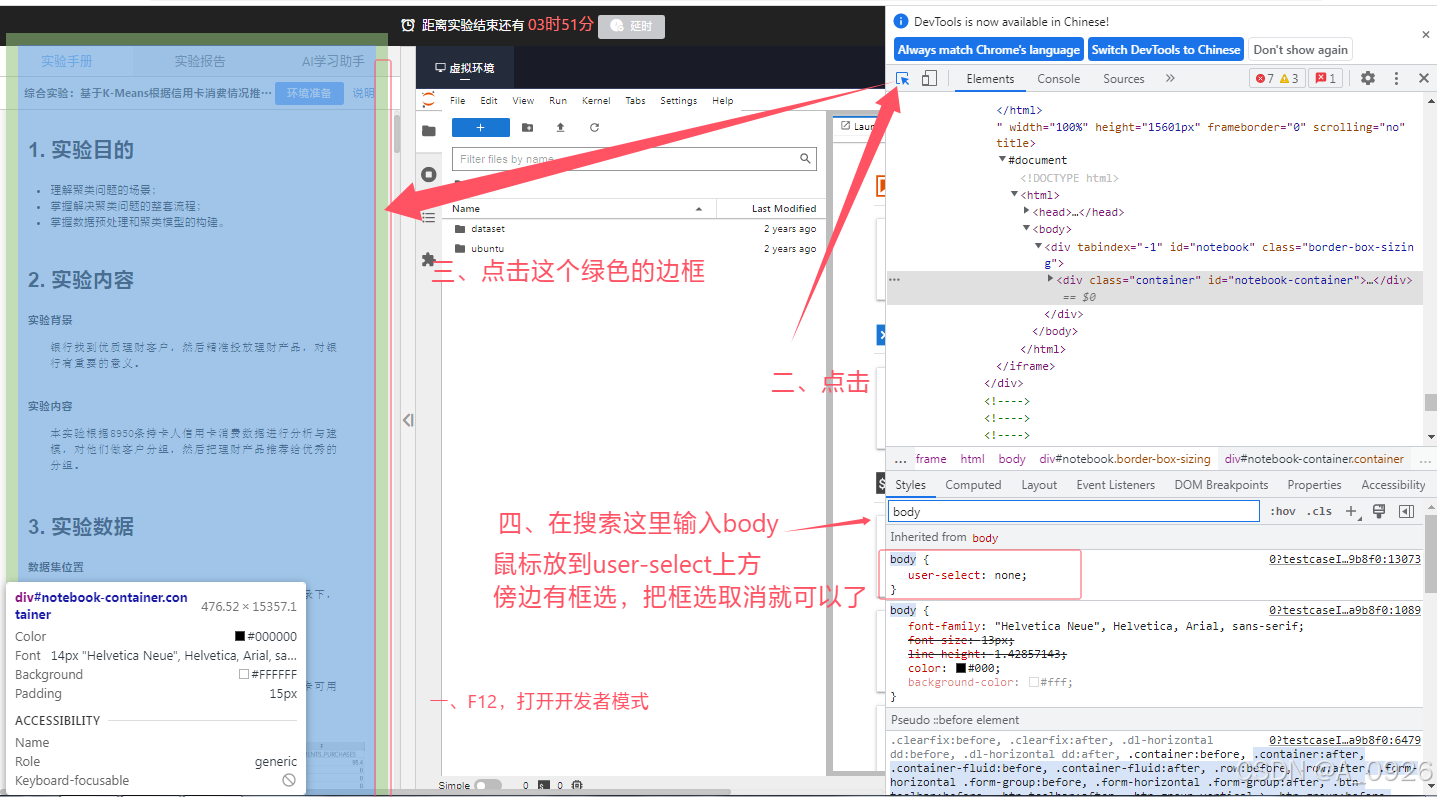
Task: Open the DevTools three-dot customize menu
Action: 1396,78
